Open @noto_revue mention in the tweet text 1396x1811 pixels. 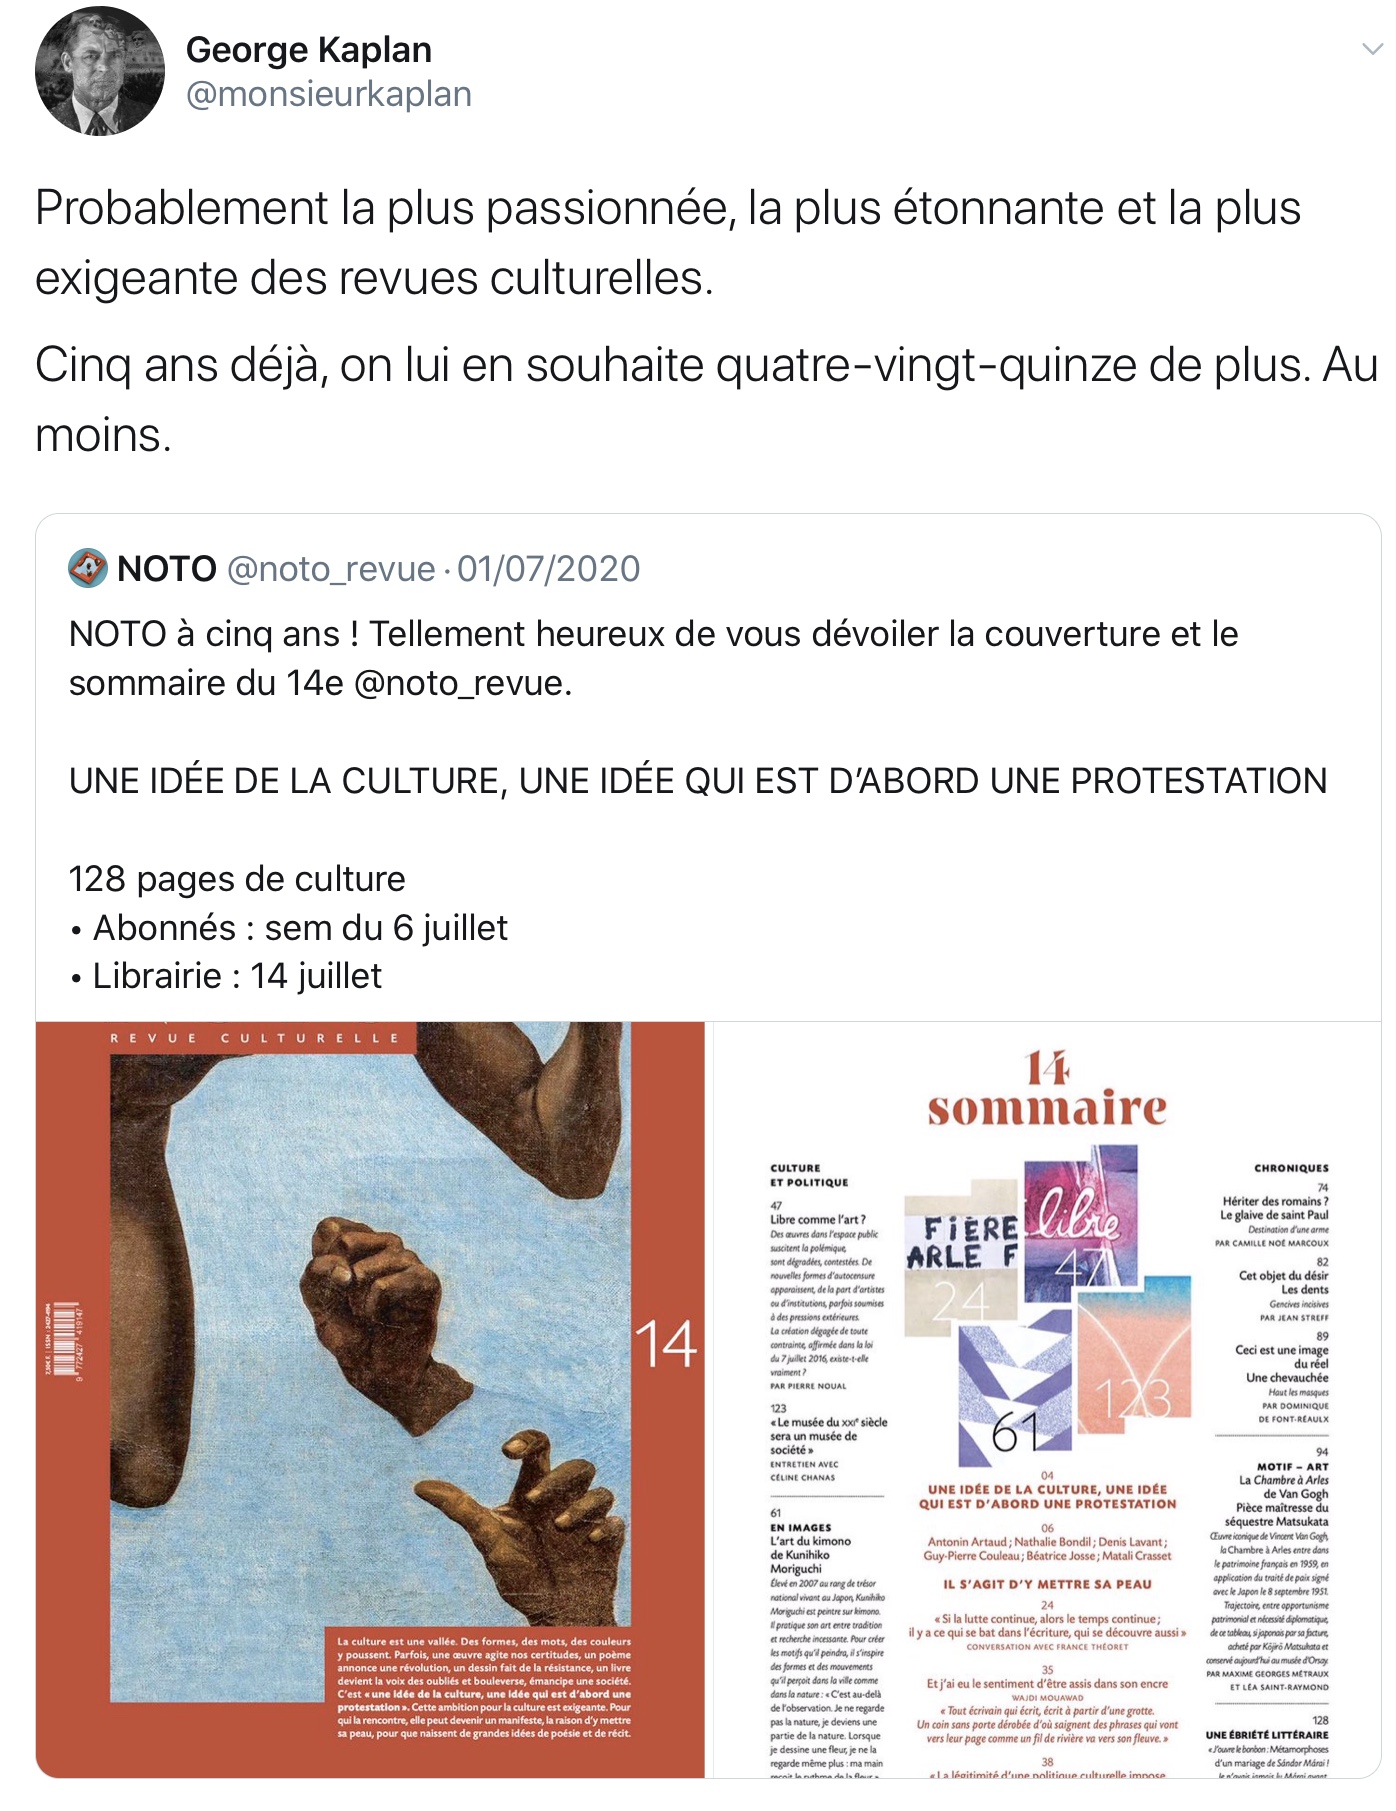462,683
